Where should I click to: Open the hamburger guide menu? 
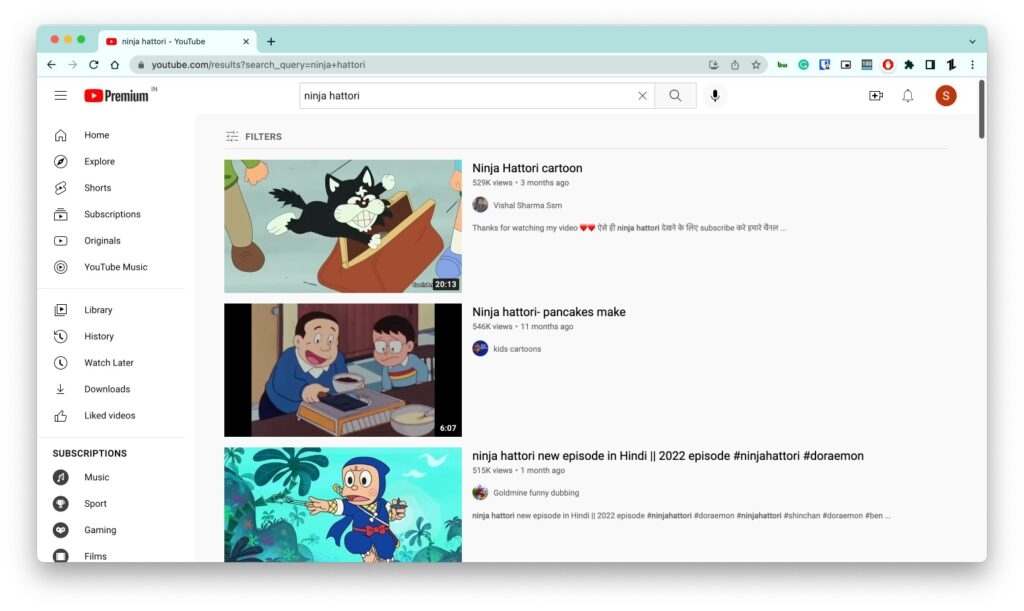[x=60, y=96]
